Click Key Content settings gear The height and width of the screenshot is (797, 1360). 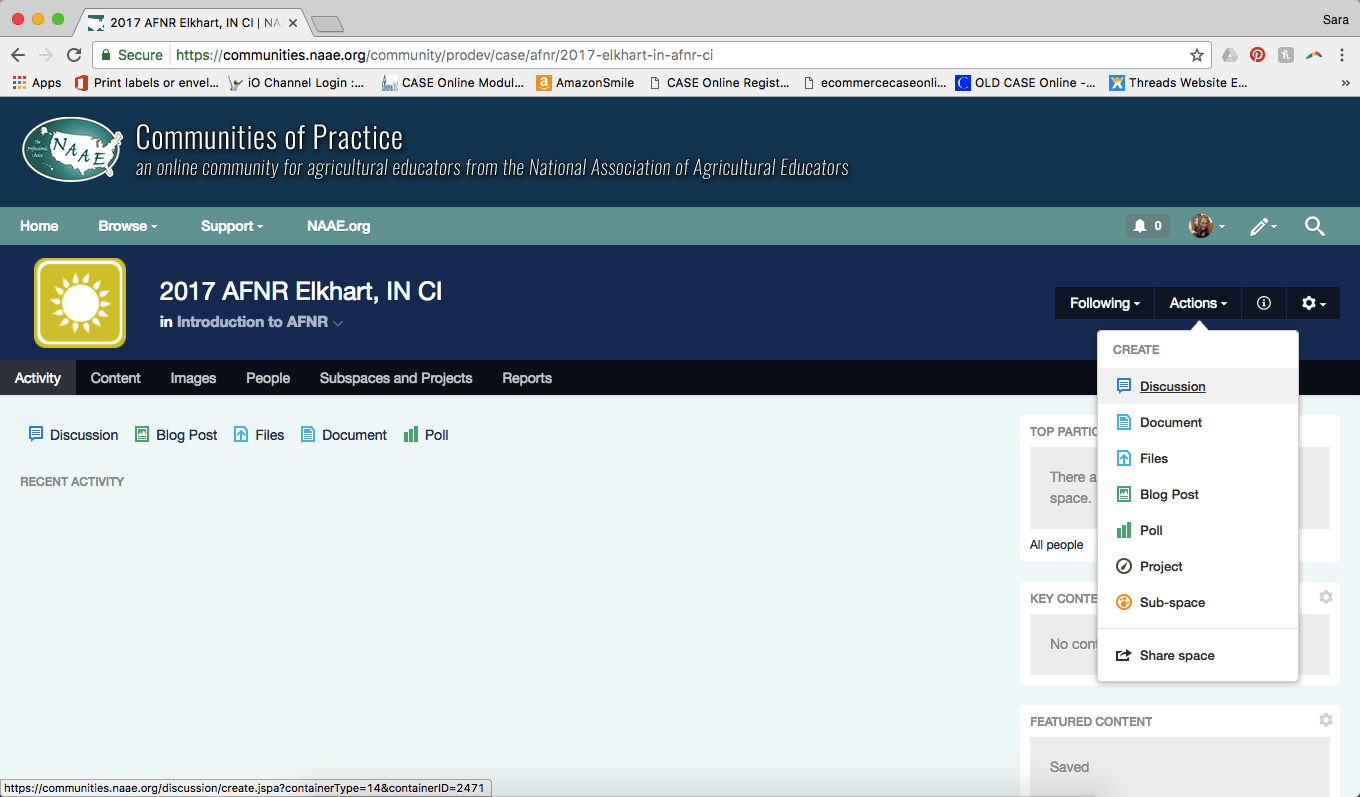click(x=1325, y=597)
